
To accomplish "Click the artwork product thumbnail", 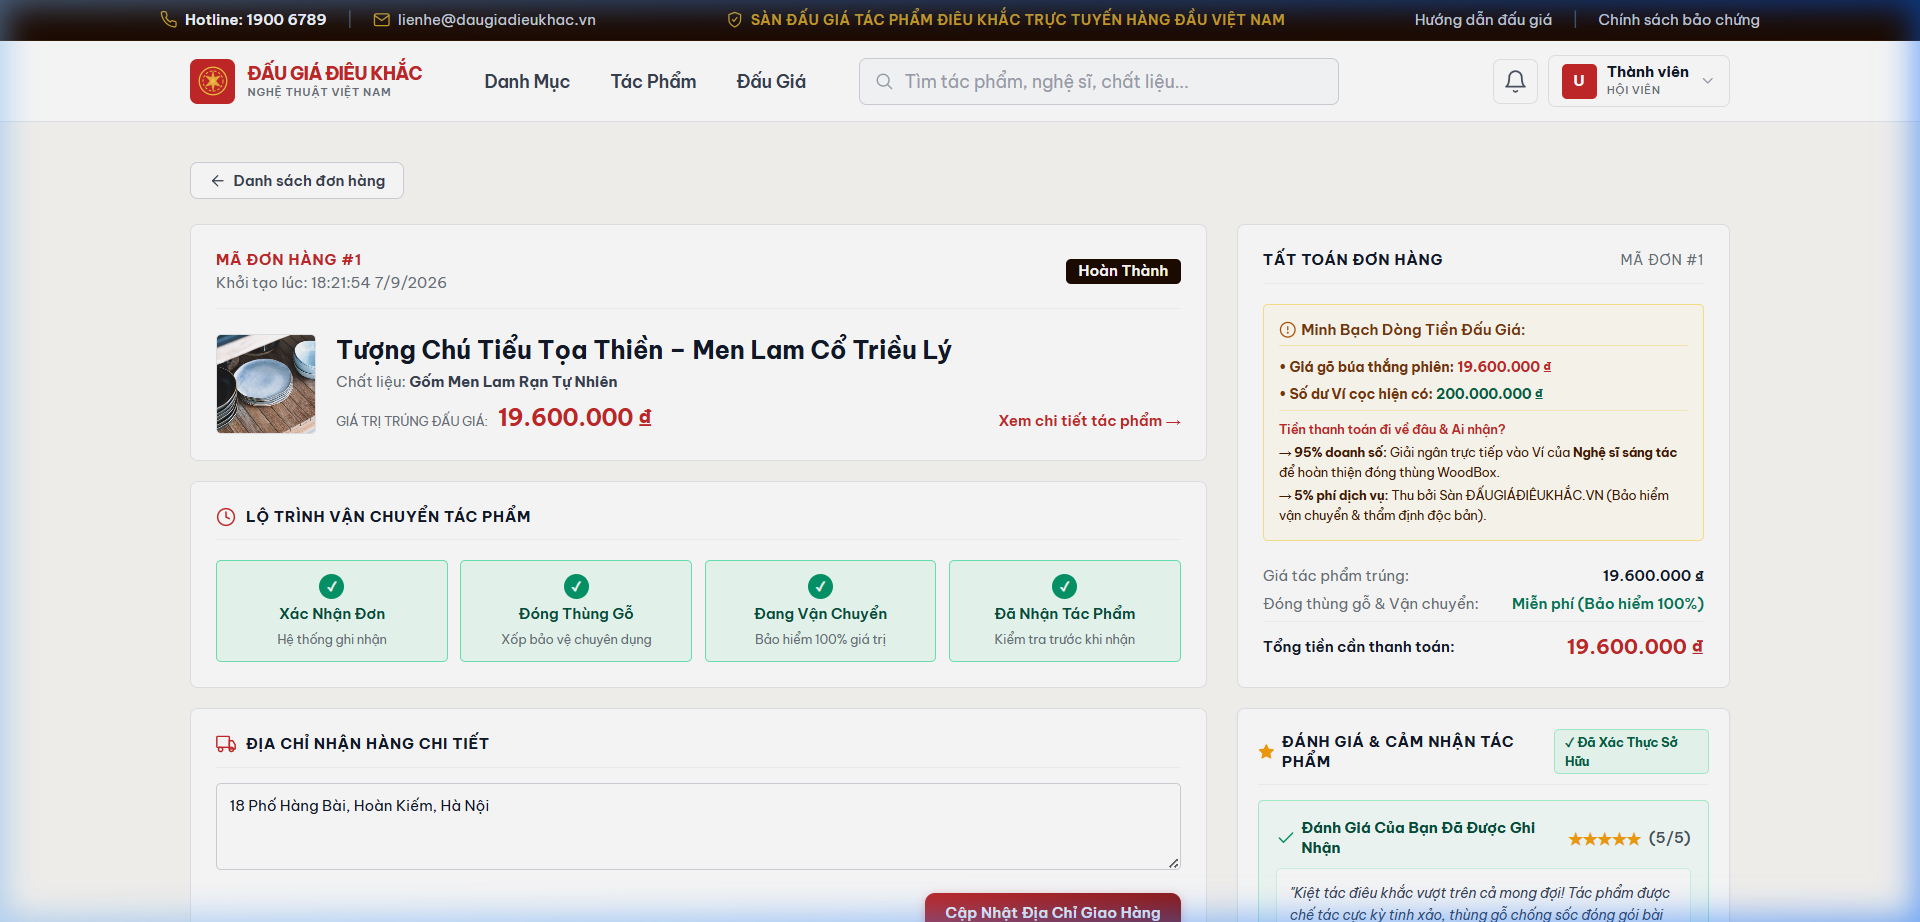I will 266,384.
